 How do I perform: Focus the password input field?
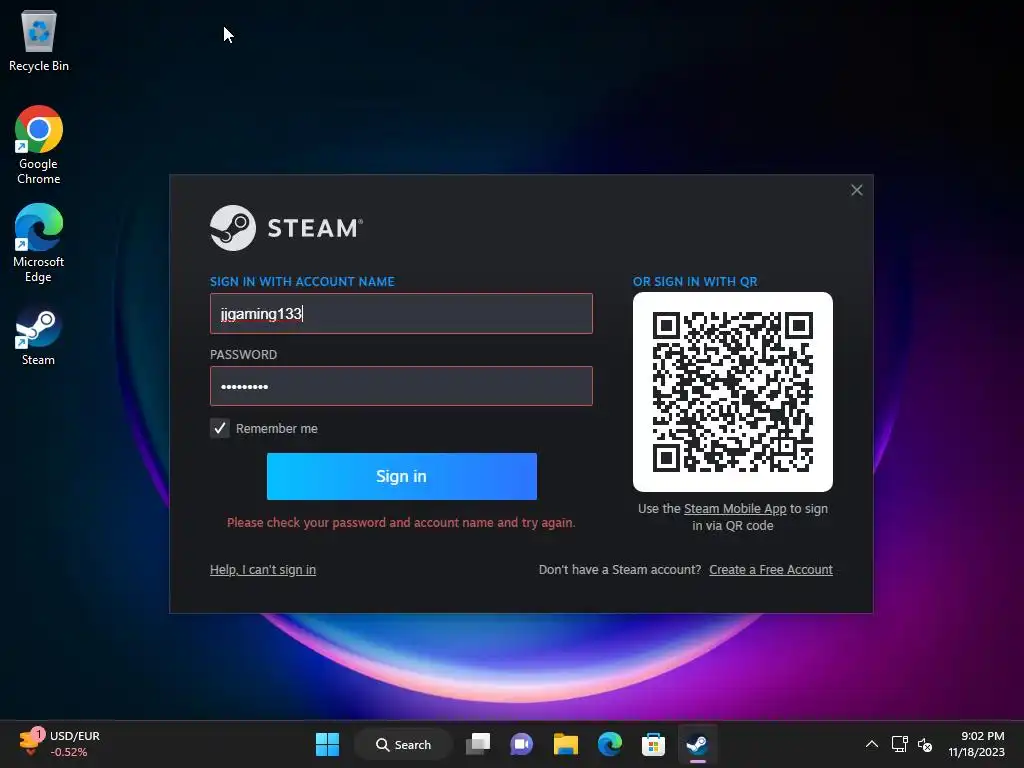pos(401,386)
